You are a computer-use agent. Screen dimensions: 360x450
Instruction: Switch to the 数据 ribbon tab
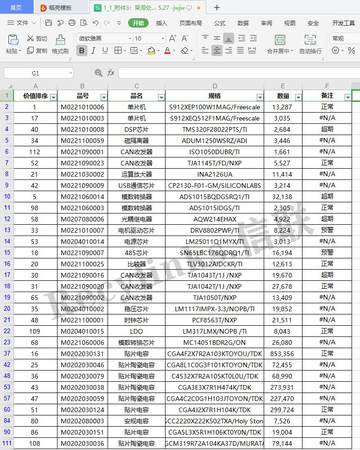pos(243,23)
